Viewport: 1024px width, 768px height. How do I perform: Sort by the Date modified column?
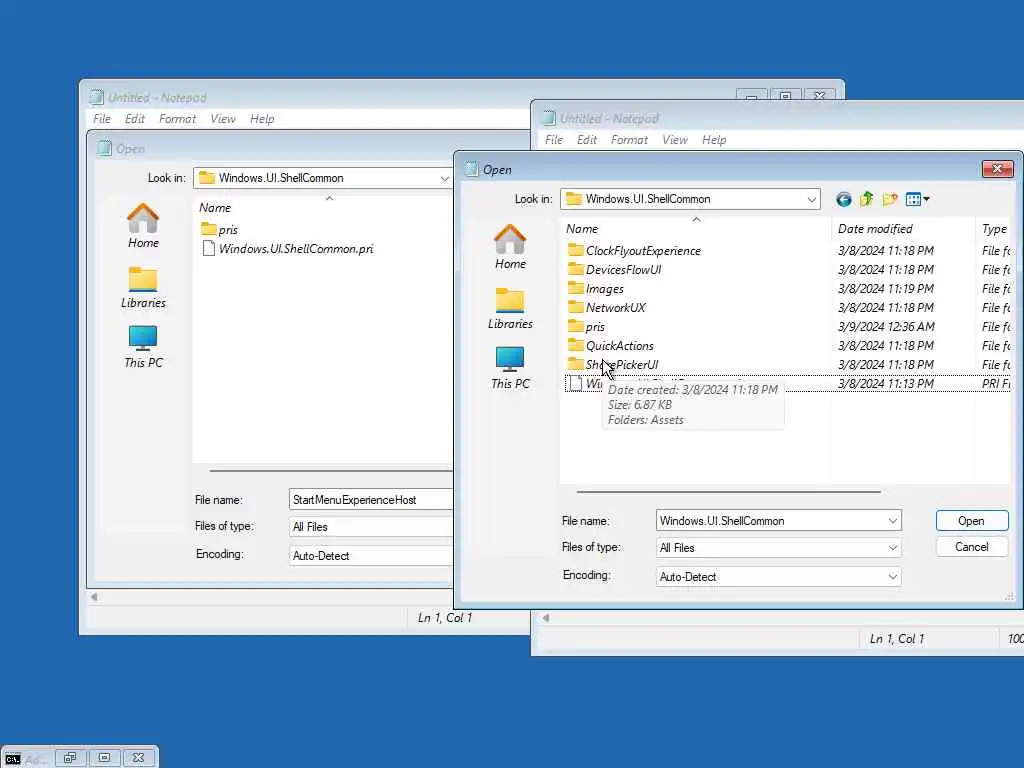click(903, 229)
